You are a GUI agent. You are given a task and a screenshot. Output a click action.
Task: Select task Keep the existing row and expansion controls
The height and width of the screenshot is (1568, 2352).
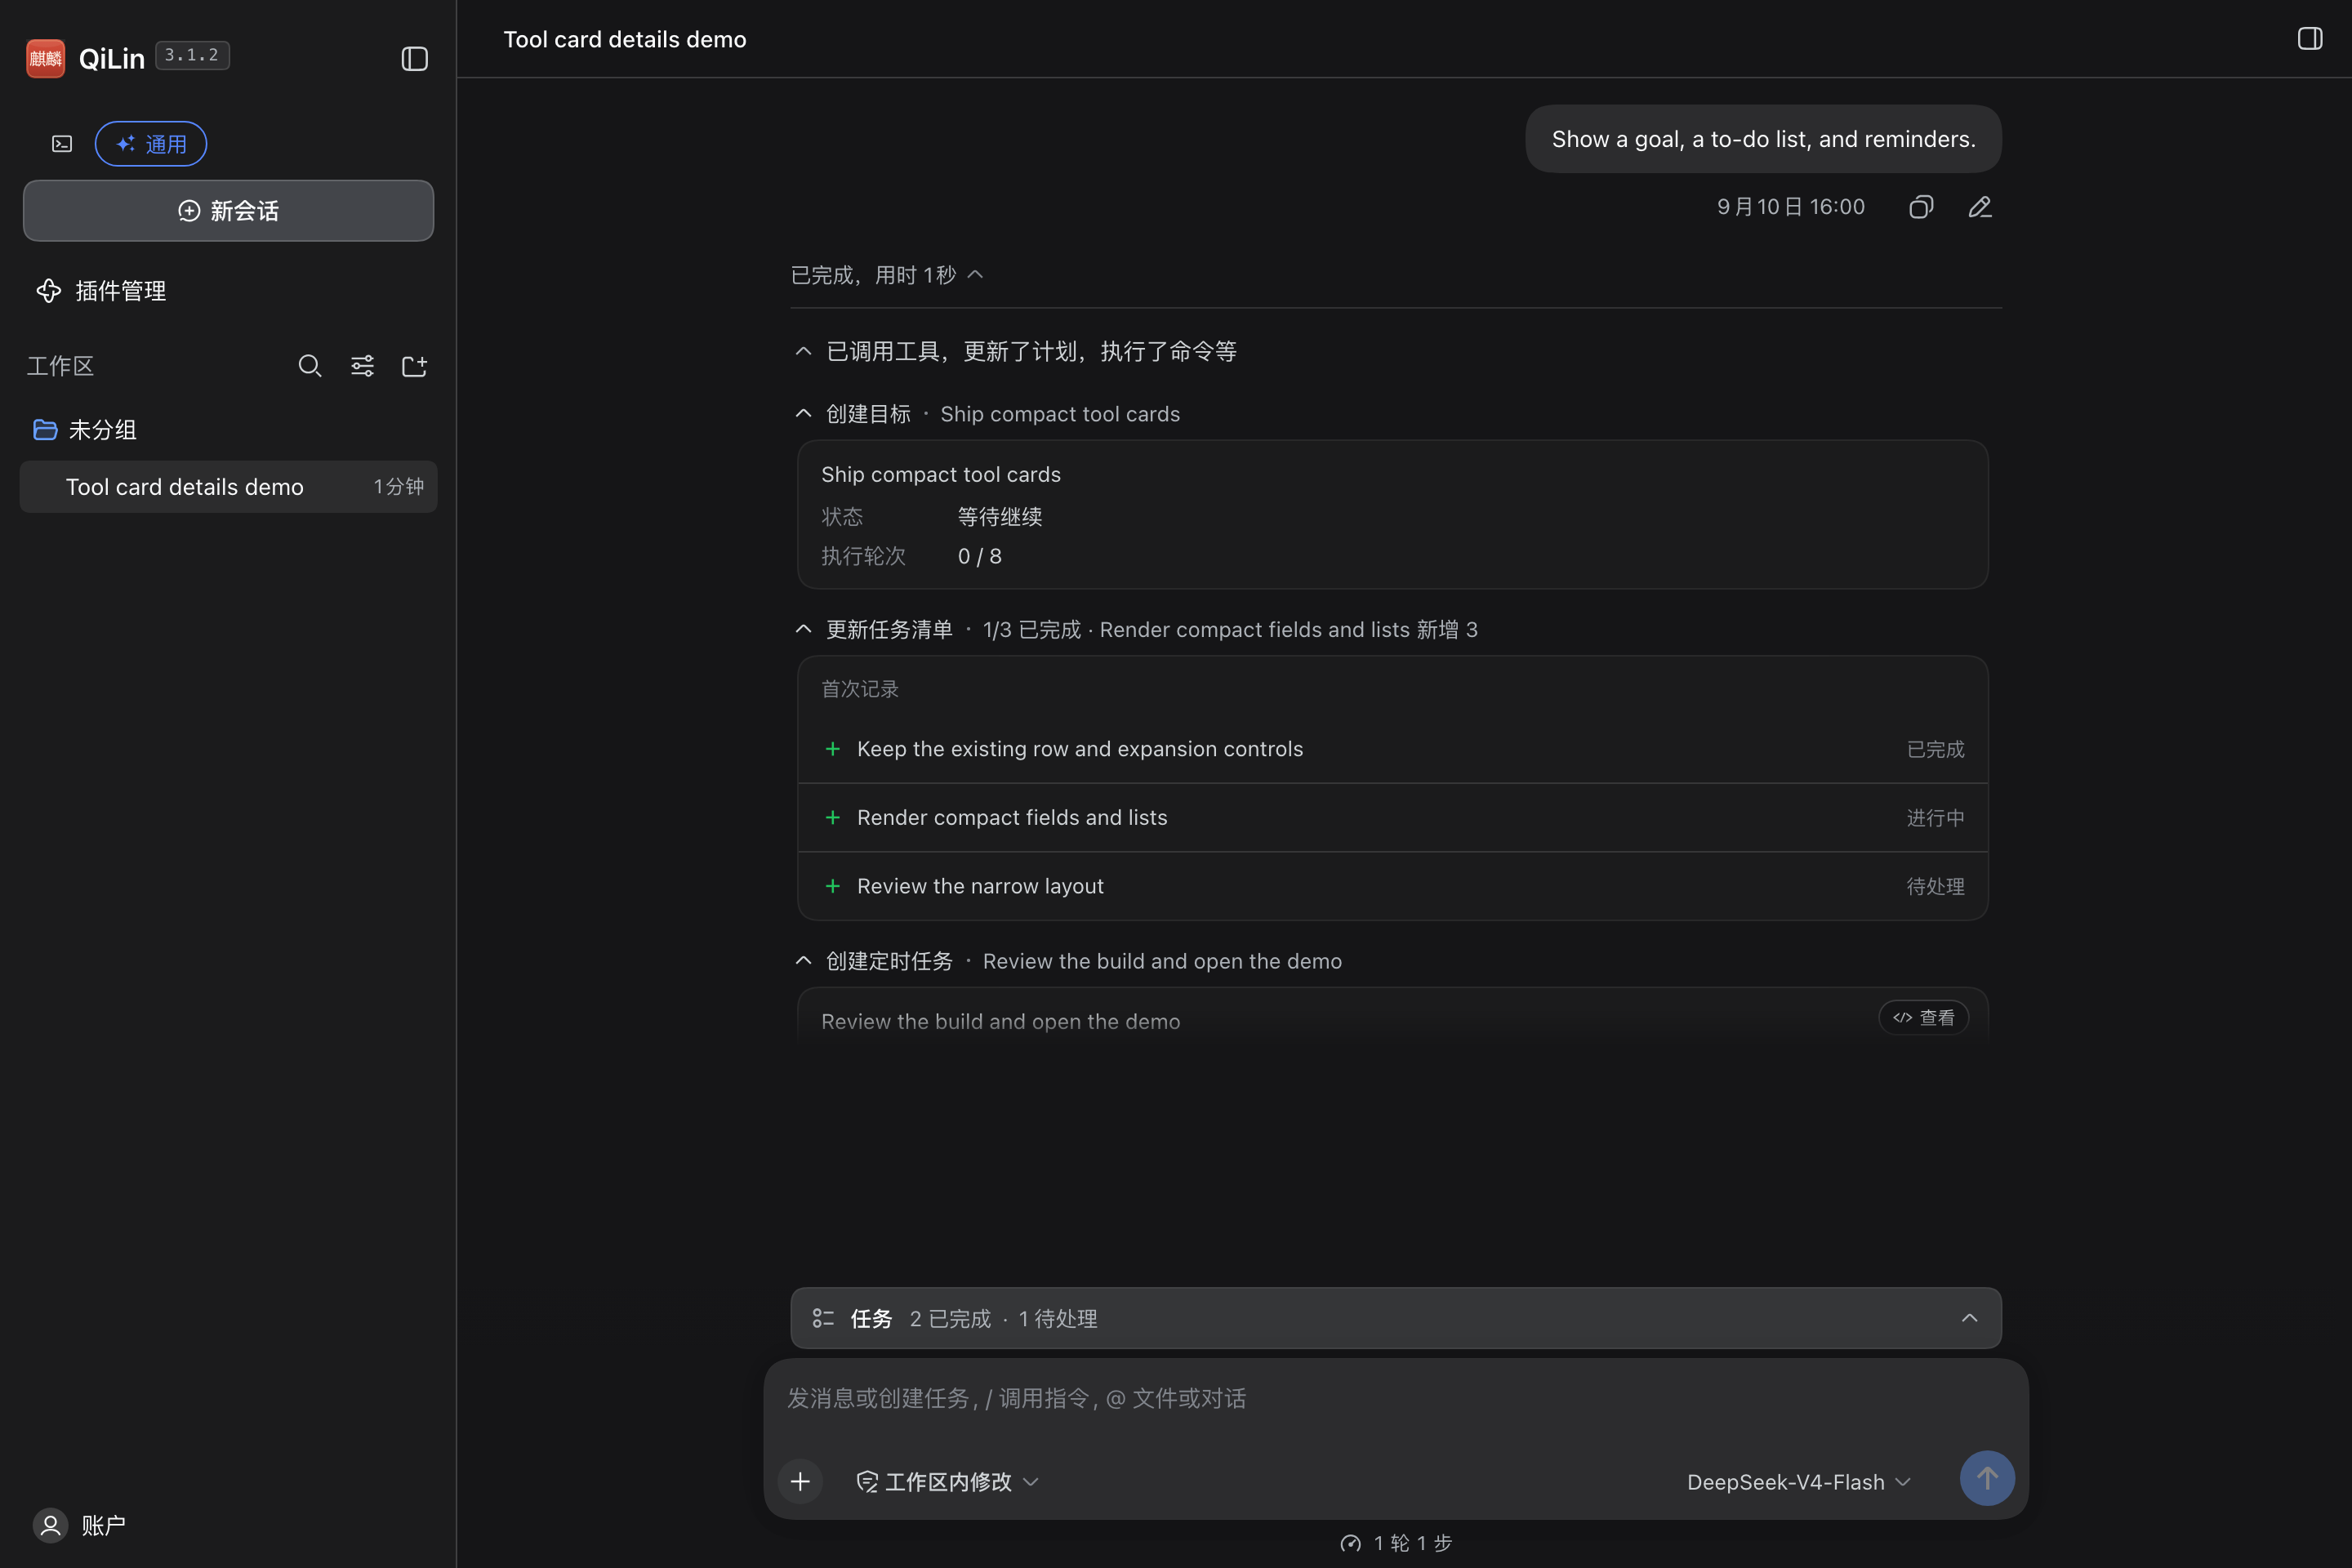click(1393, 749)
